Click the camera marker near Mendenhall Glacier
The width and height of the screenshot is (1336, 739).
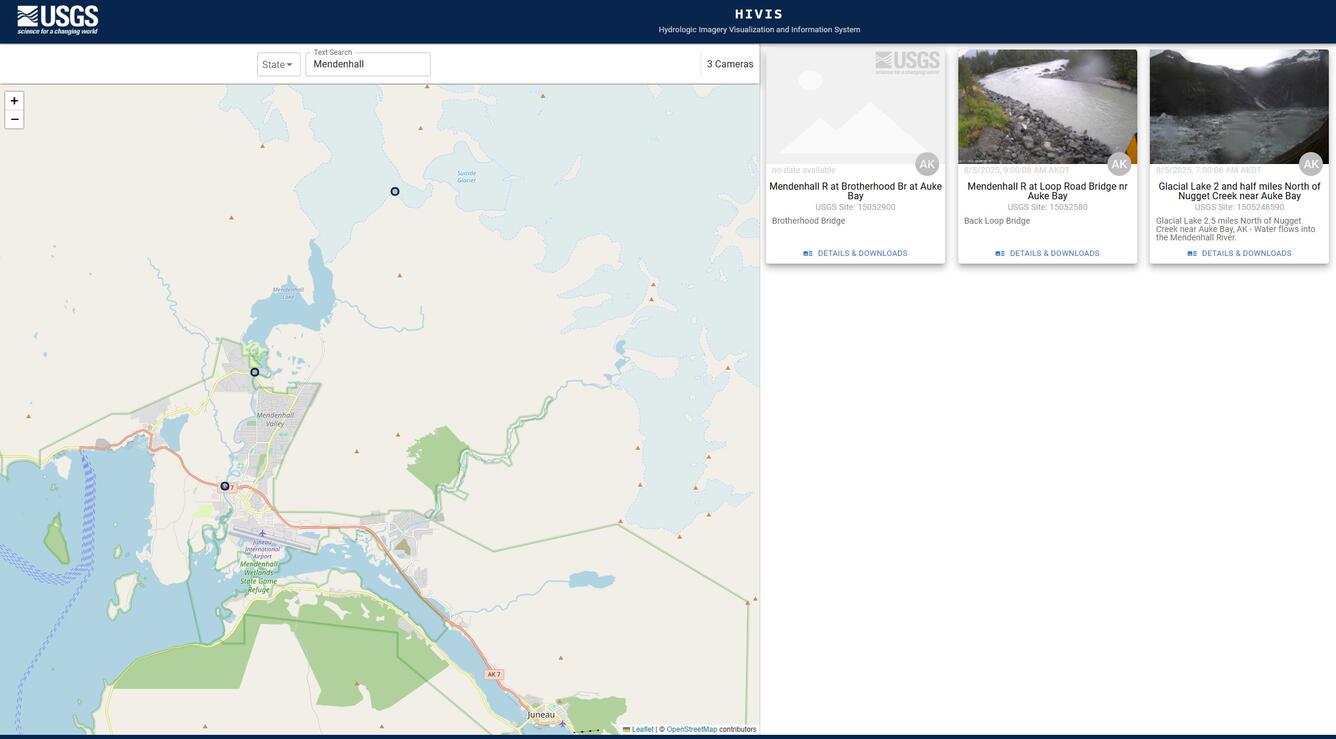(393, 190)
